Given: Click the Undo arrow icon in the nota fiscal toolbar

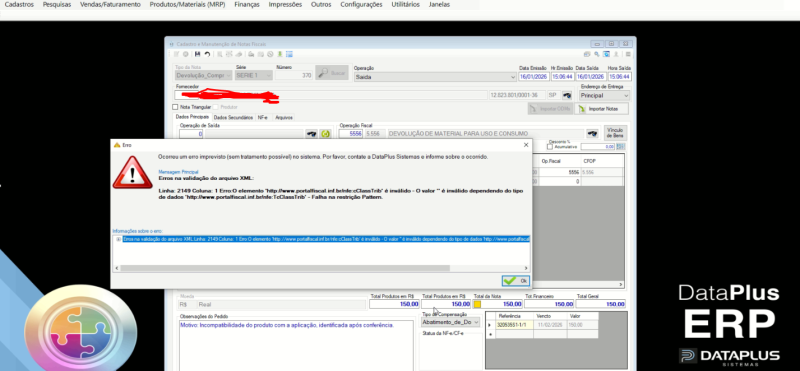Looking at the screenshot, I should tap(207, 54).
